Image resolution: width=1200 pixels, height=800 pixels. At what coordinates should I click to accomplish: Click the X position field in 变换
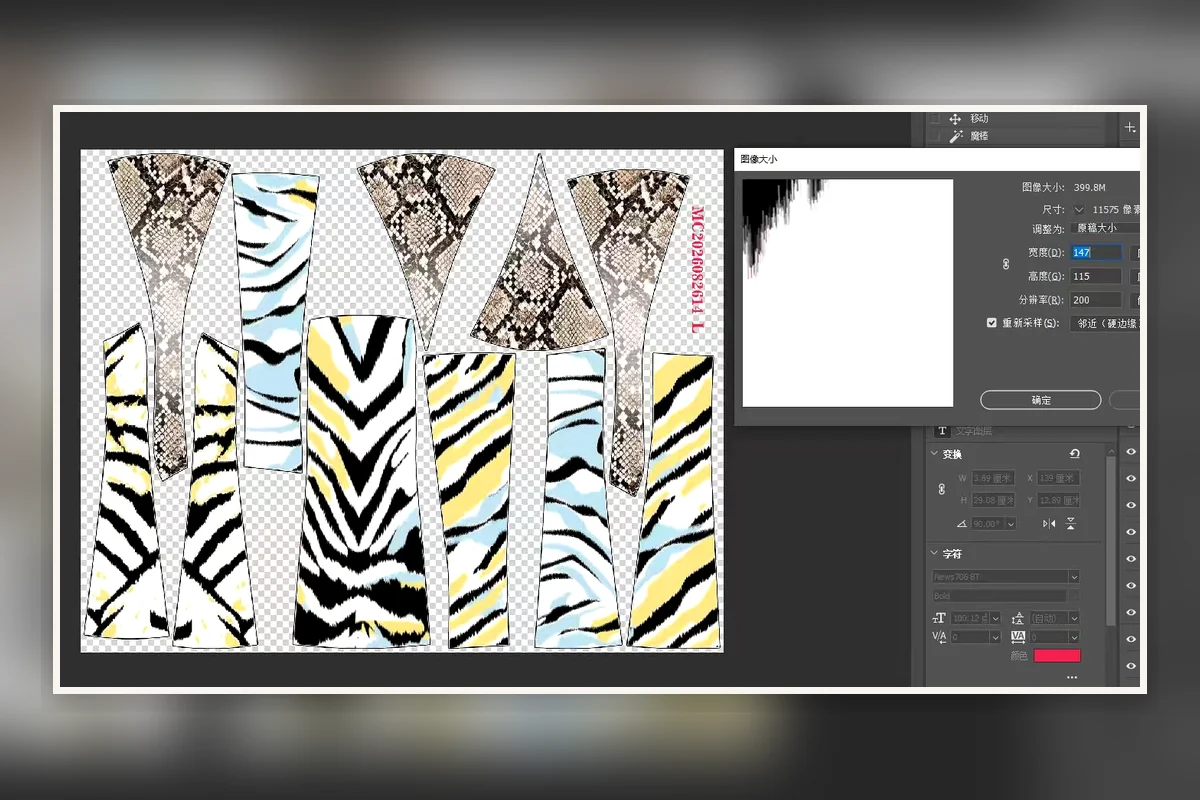1058,478
